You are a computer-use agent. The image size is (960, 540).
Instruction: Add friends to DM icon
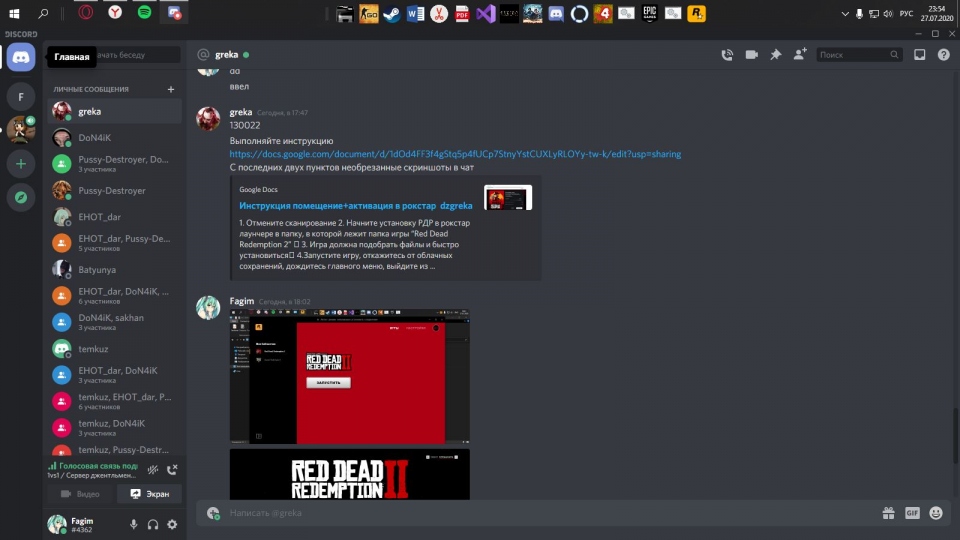[x=800, y=54]
